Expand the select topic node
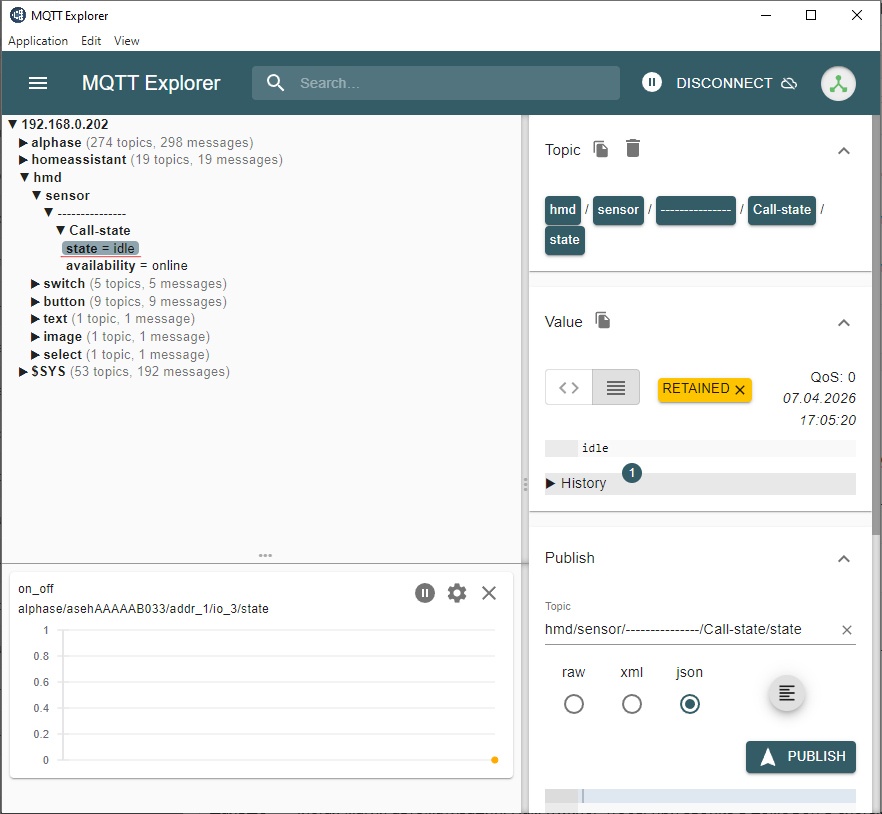Screen dimensions: 882x814 (35, 355)
